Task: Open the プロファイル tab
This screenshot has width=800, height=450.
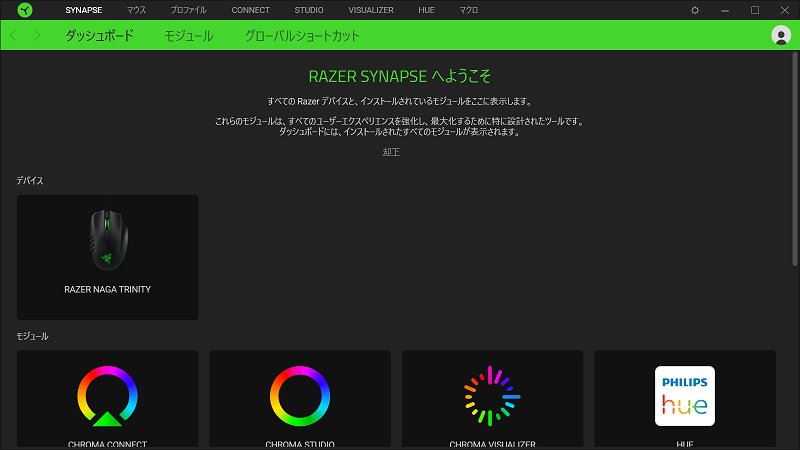Action: click(x=189, y=10)
